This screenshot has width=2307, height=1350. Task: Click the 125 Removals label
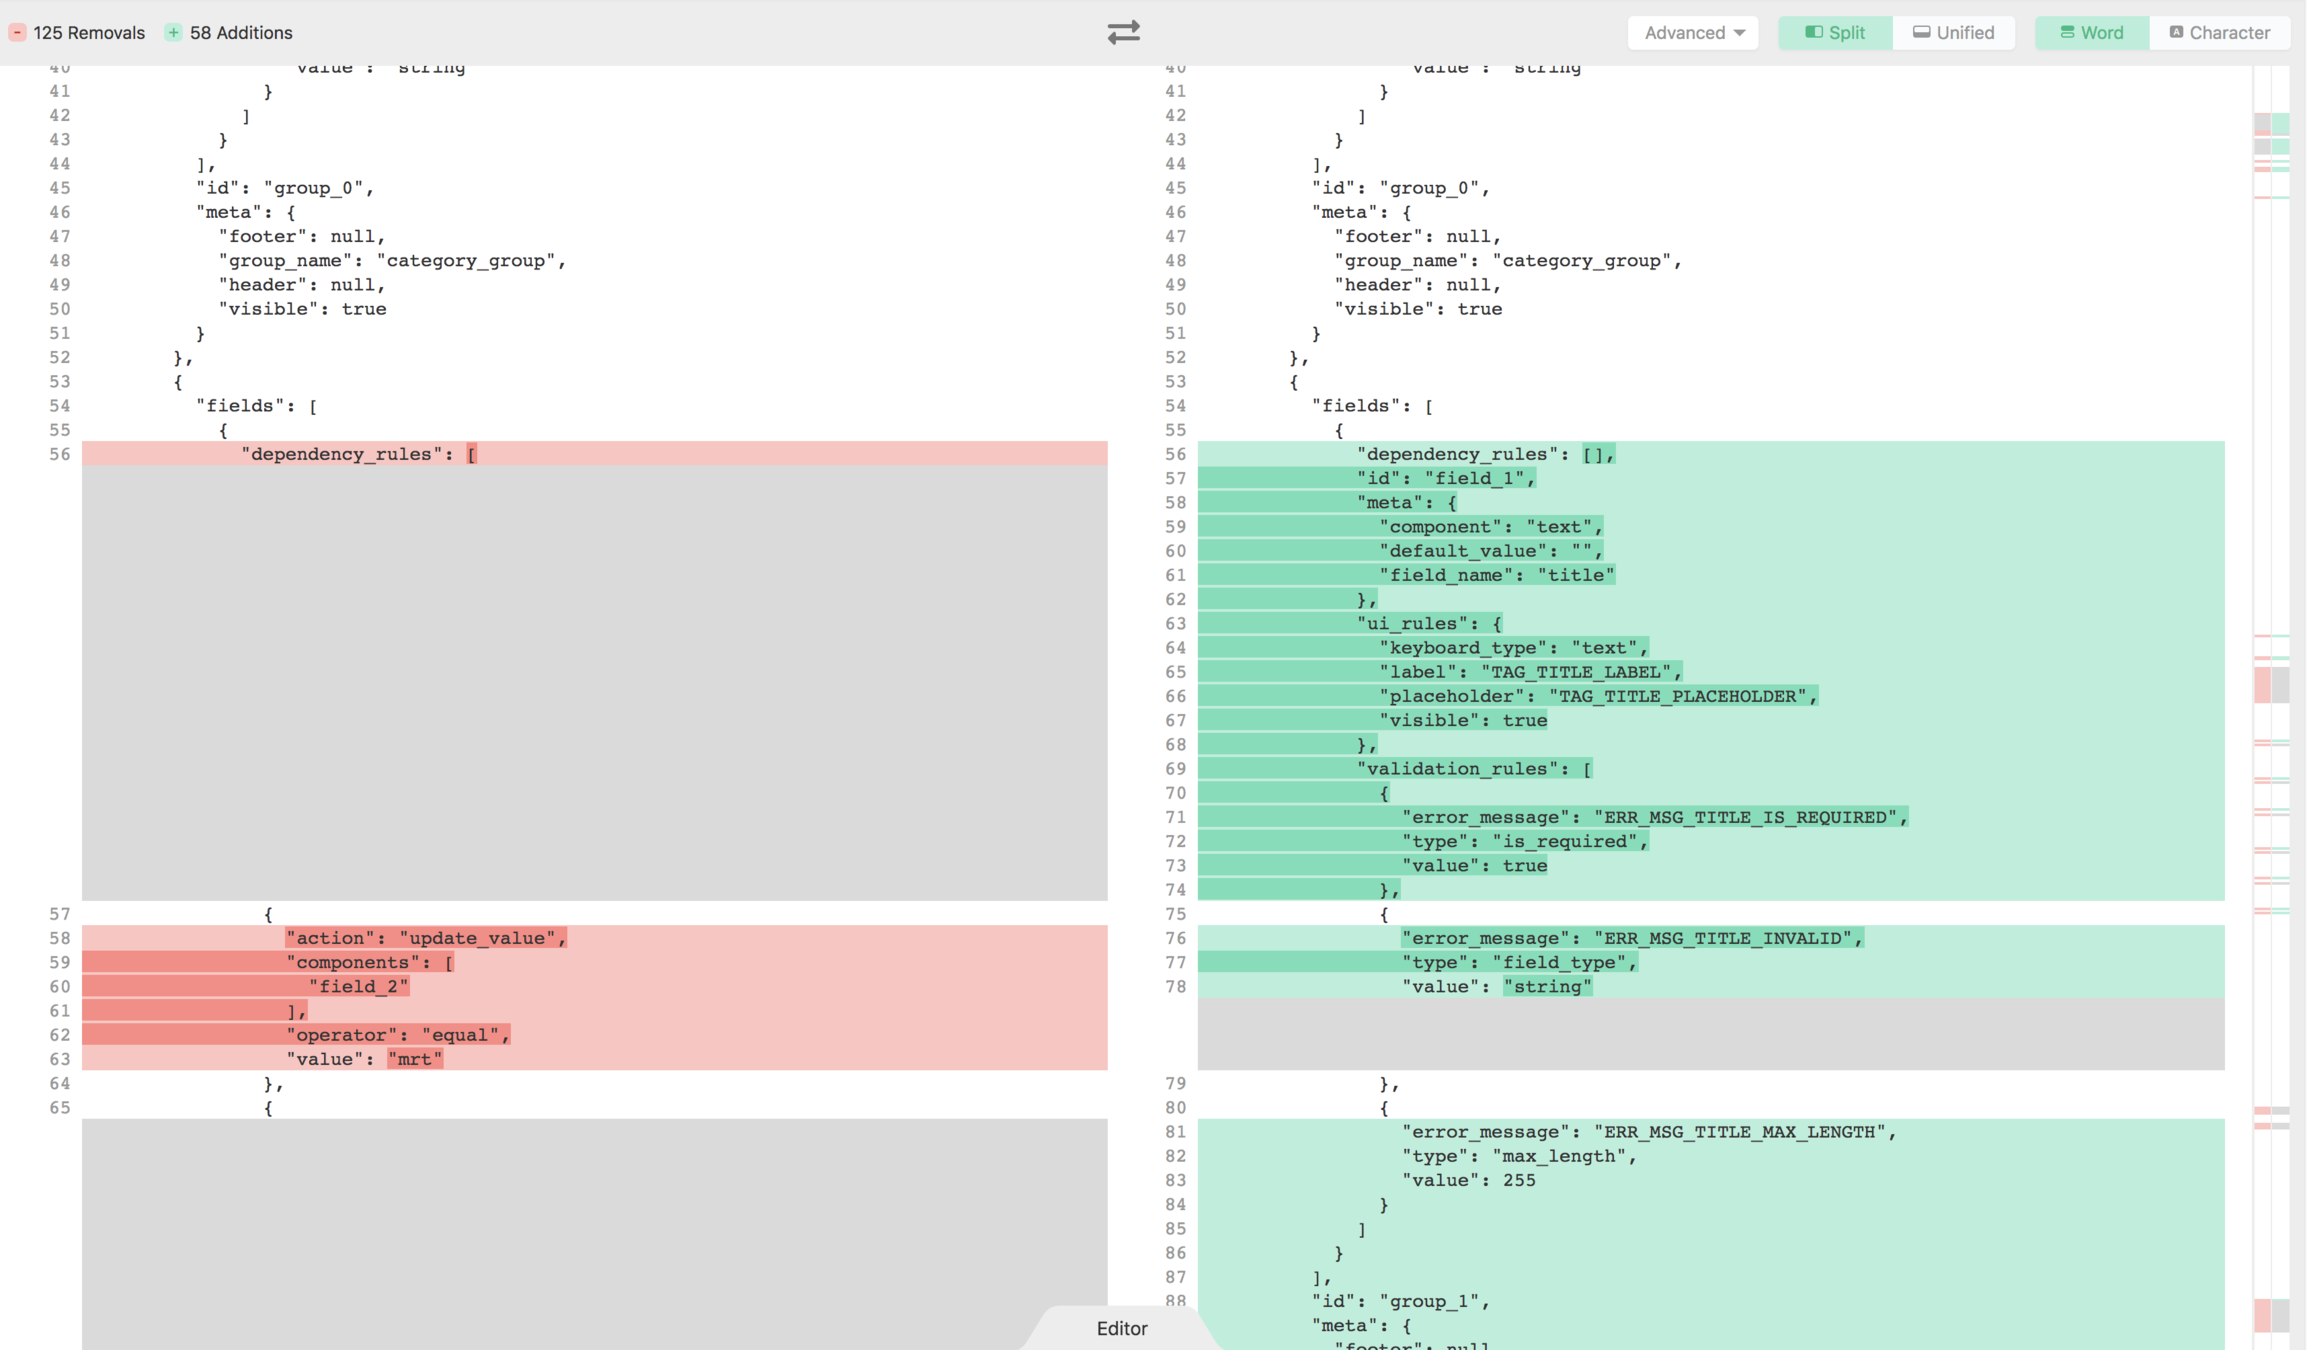89,32
